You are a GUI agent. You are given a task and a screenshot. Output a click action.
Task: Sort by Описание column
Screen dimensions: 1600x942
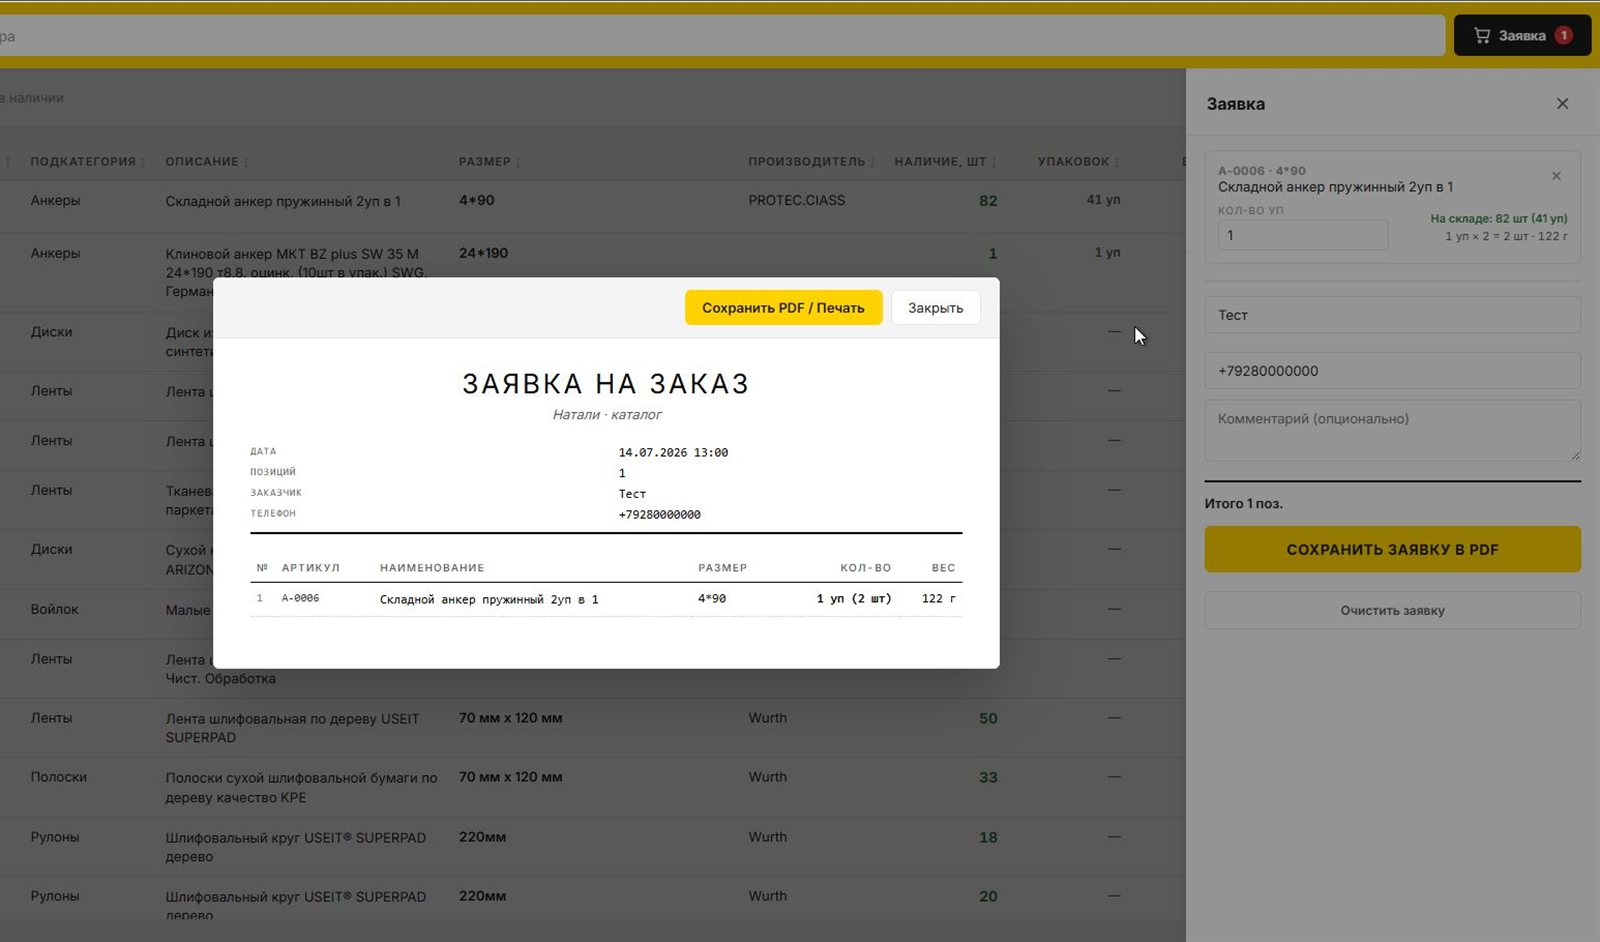point(207,161)
